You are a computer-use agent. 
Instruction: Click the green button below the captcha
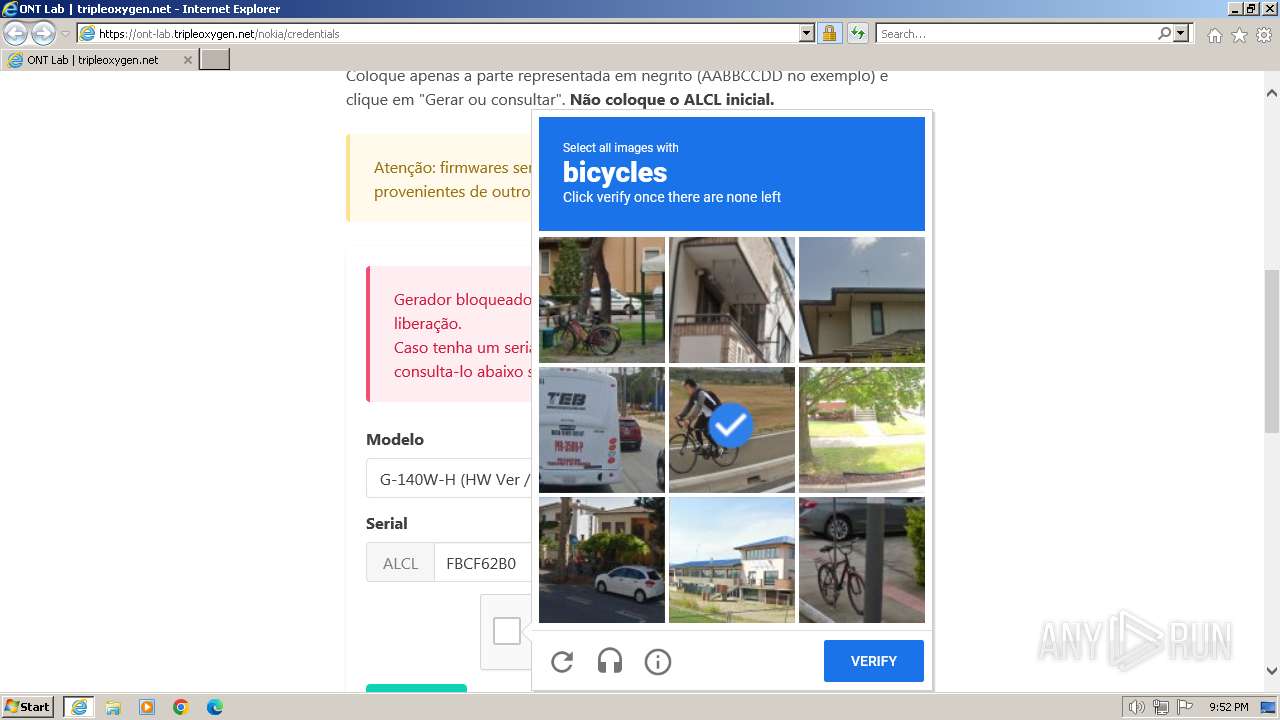coord(416,687)
